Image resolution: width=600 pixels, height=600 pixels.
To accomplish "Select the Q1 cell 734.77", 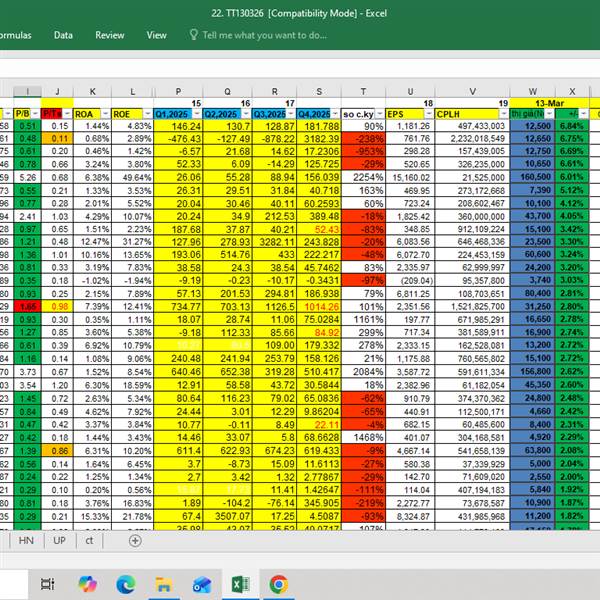I will tap(178, 307).
